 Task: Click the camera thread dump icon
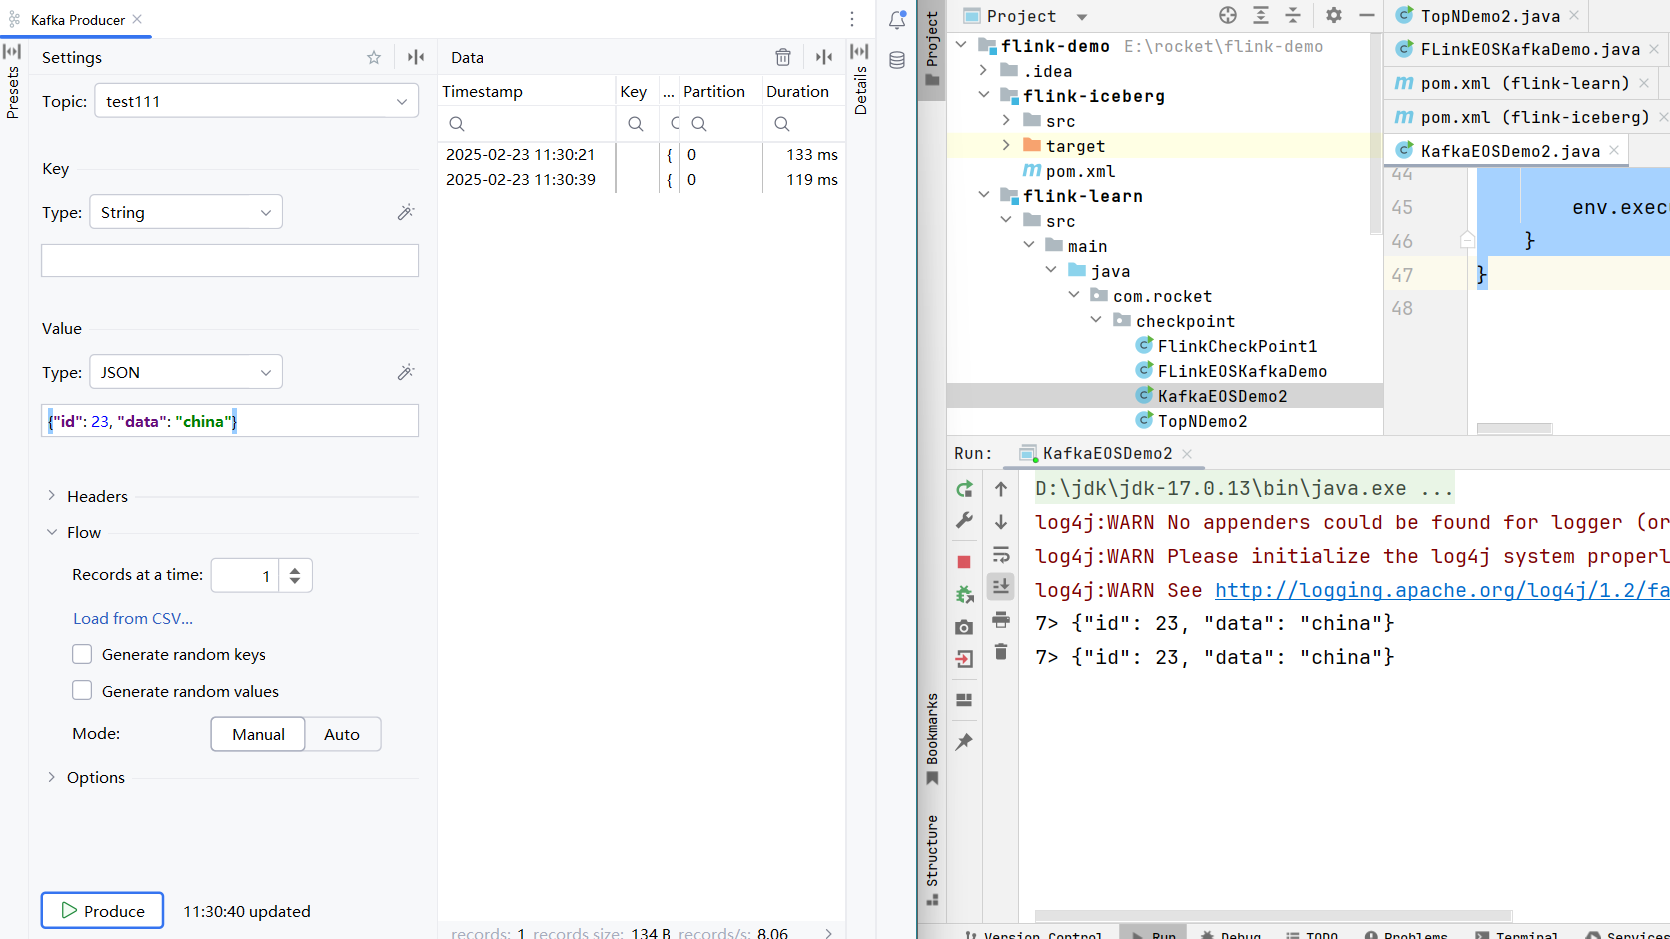tap(964, 627)
